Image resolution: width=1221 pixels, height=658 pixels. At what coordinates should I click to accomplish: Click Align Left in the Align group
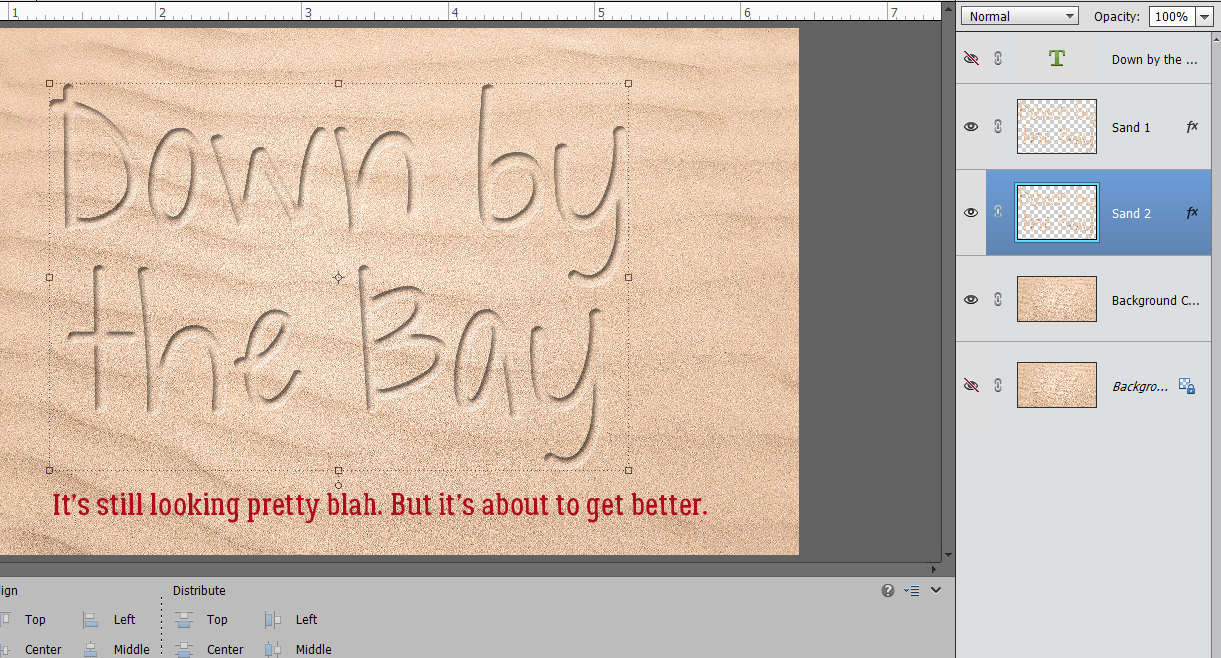pos(109,620)
